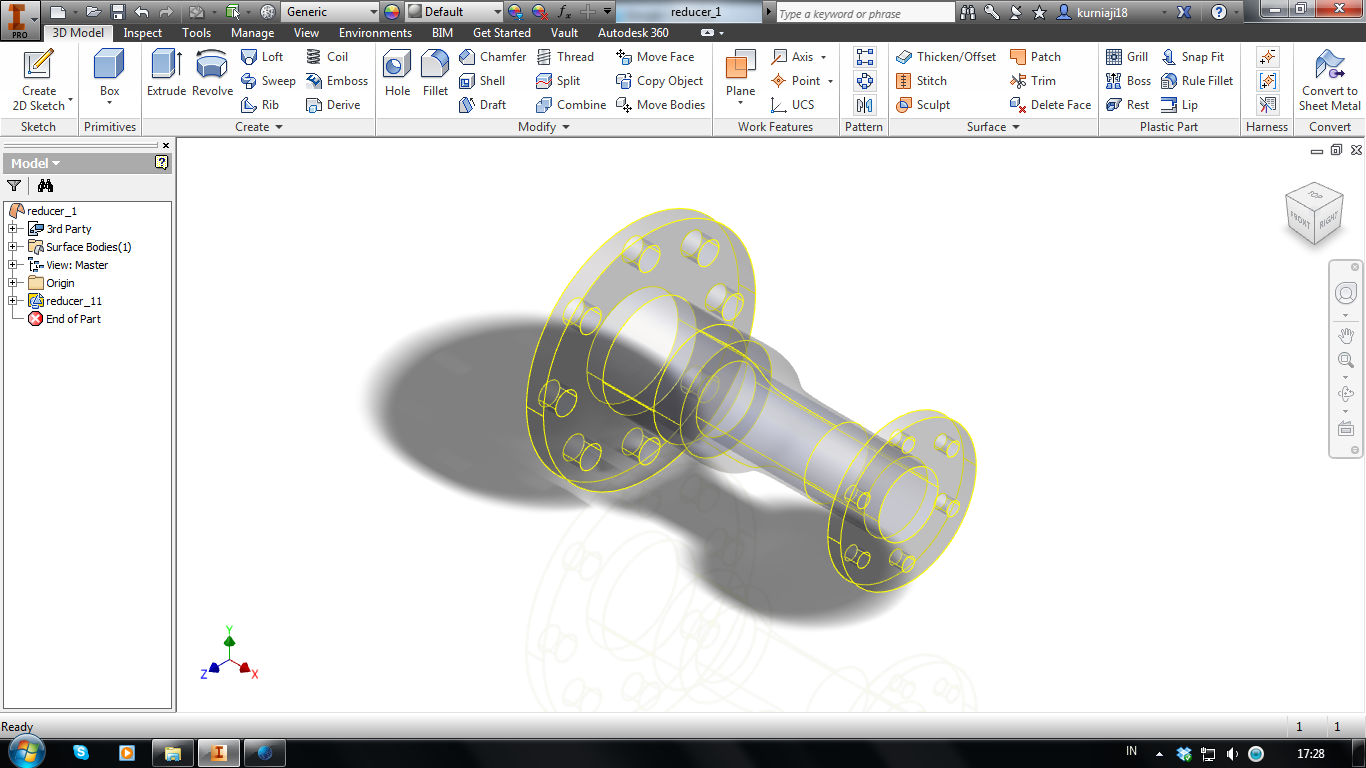
Task: Activate the Pan hand navigation tool
Action: 1345,335
